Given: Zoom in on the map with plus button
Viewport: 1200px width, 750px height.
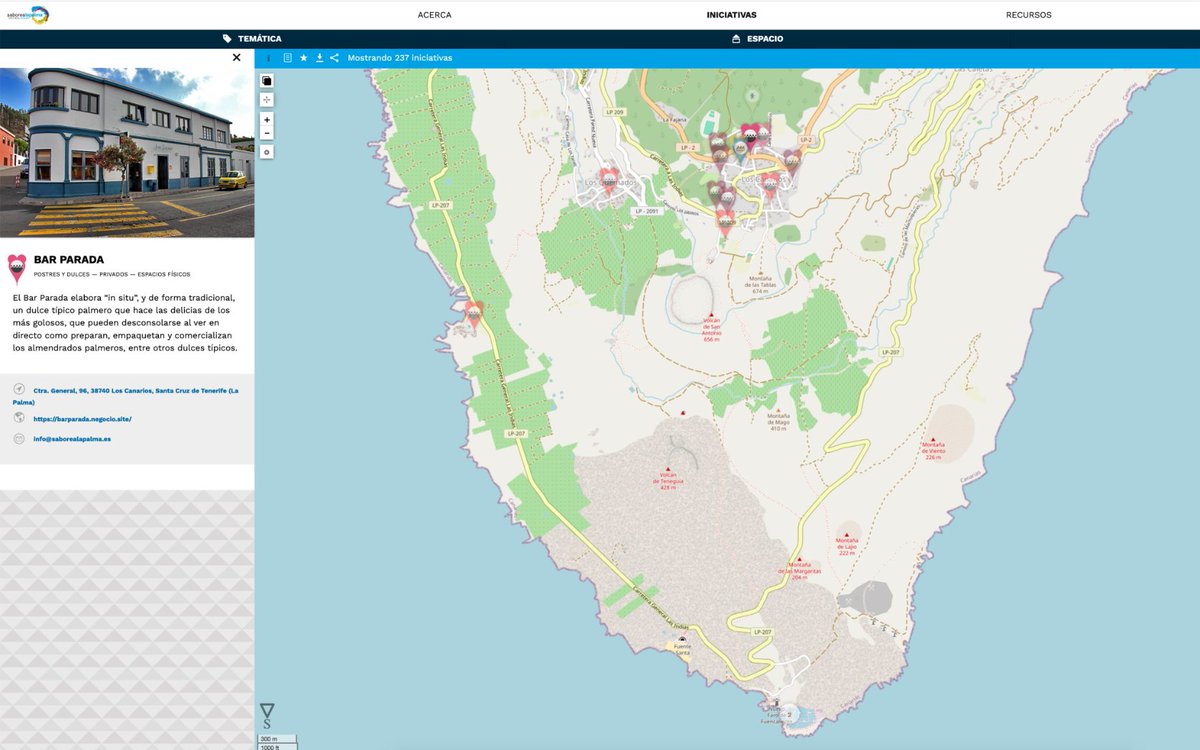Looking at the screenshot, I should [x=267, y=120].
